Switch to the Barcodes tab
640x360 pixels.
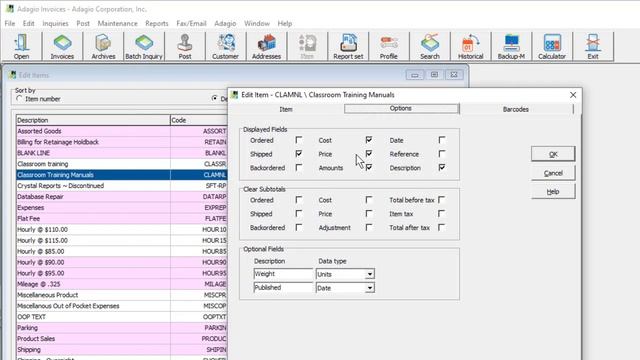click(516, 109)
